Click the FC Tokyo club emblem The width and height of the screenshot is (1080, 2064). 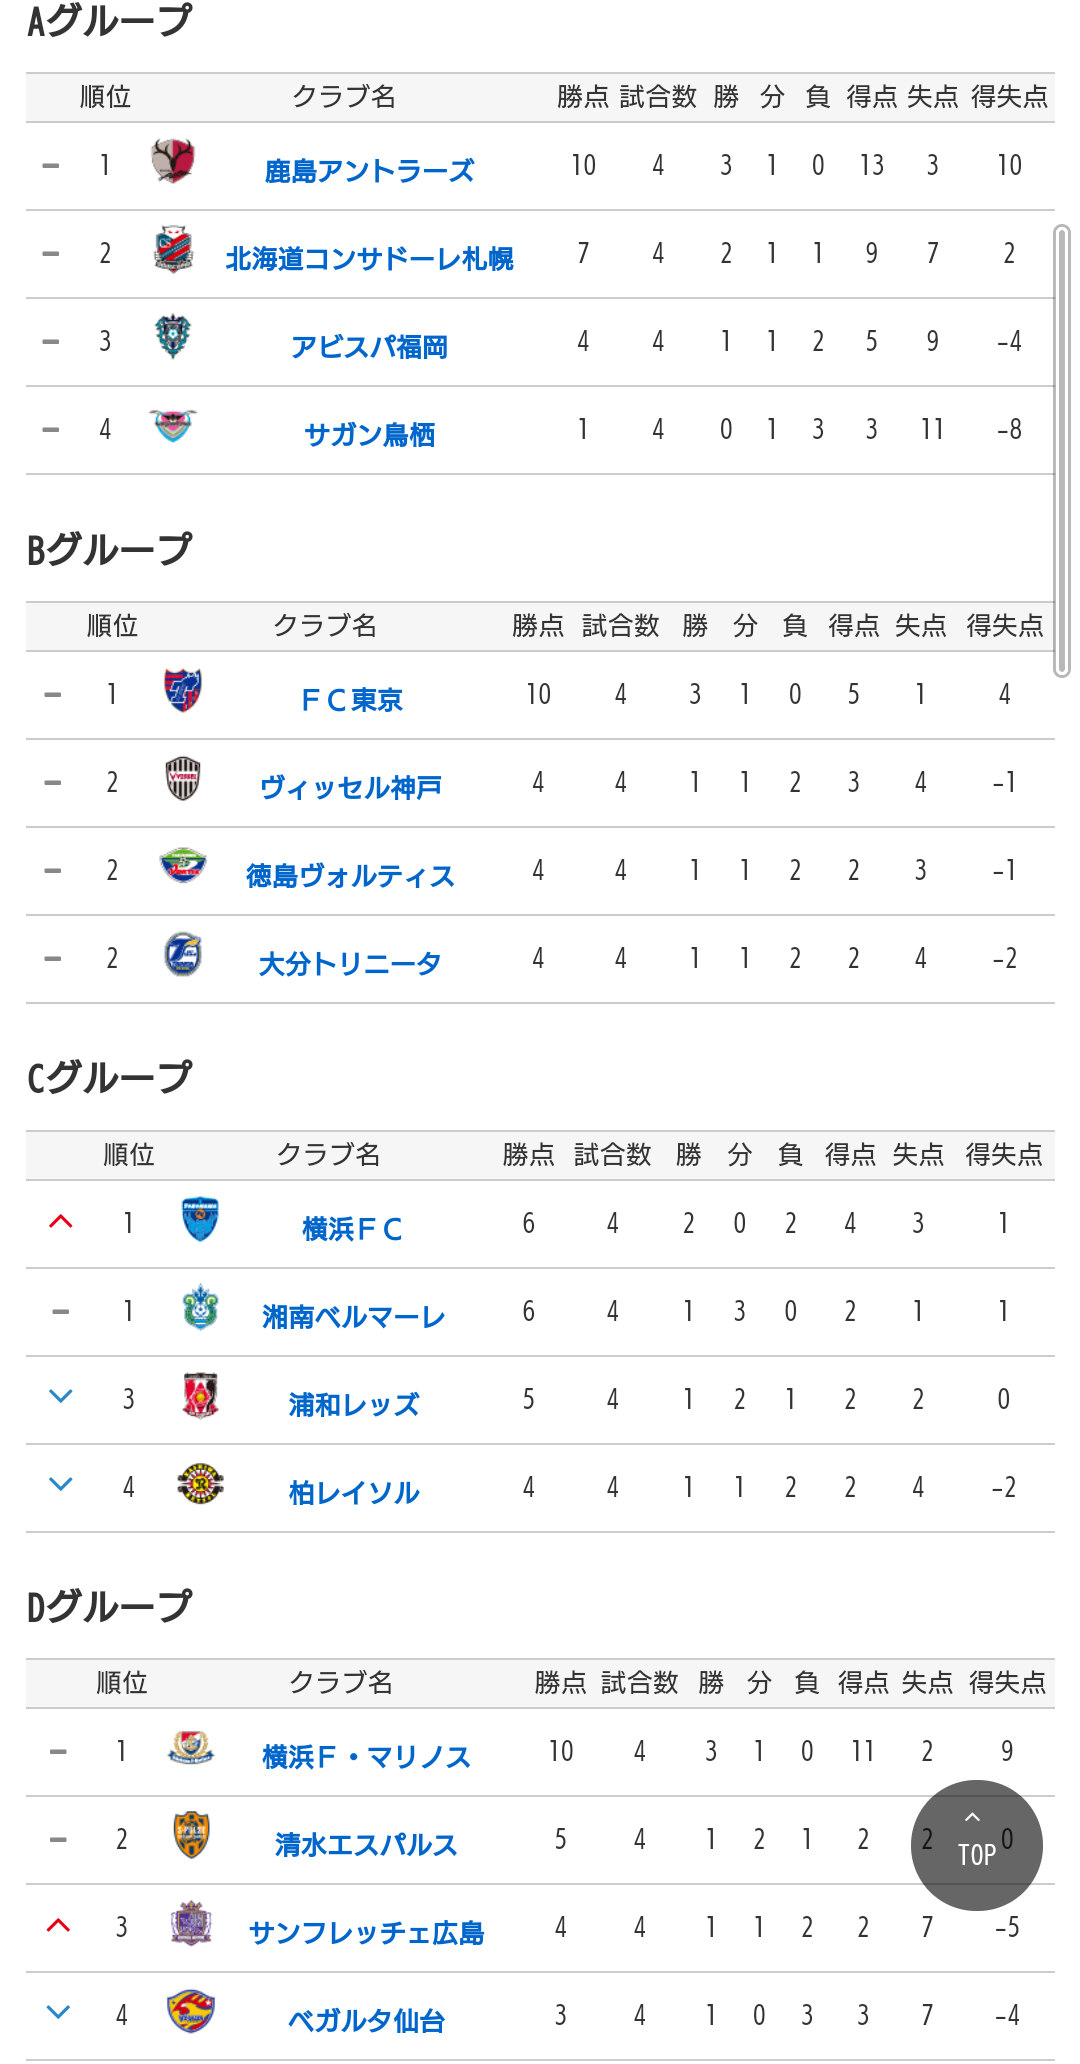pos(182,690)
